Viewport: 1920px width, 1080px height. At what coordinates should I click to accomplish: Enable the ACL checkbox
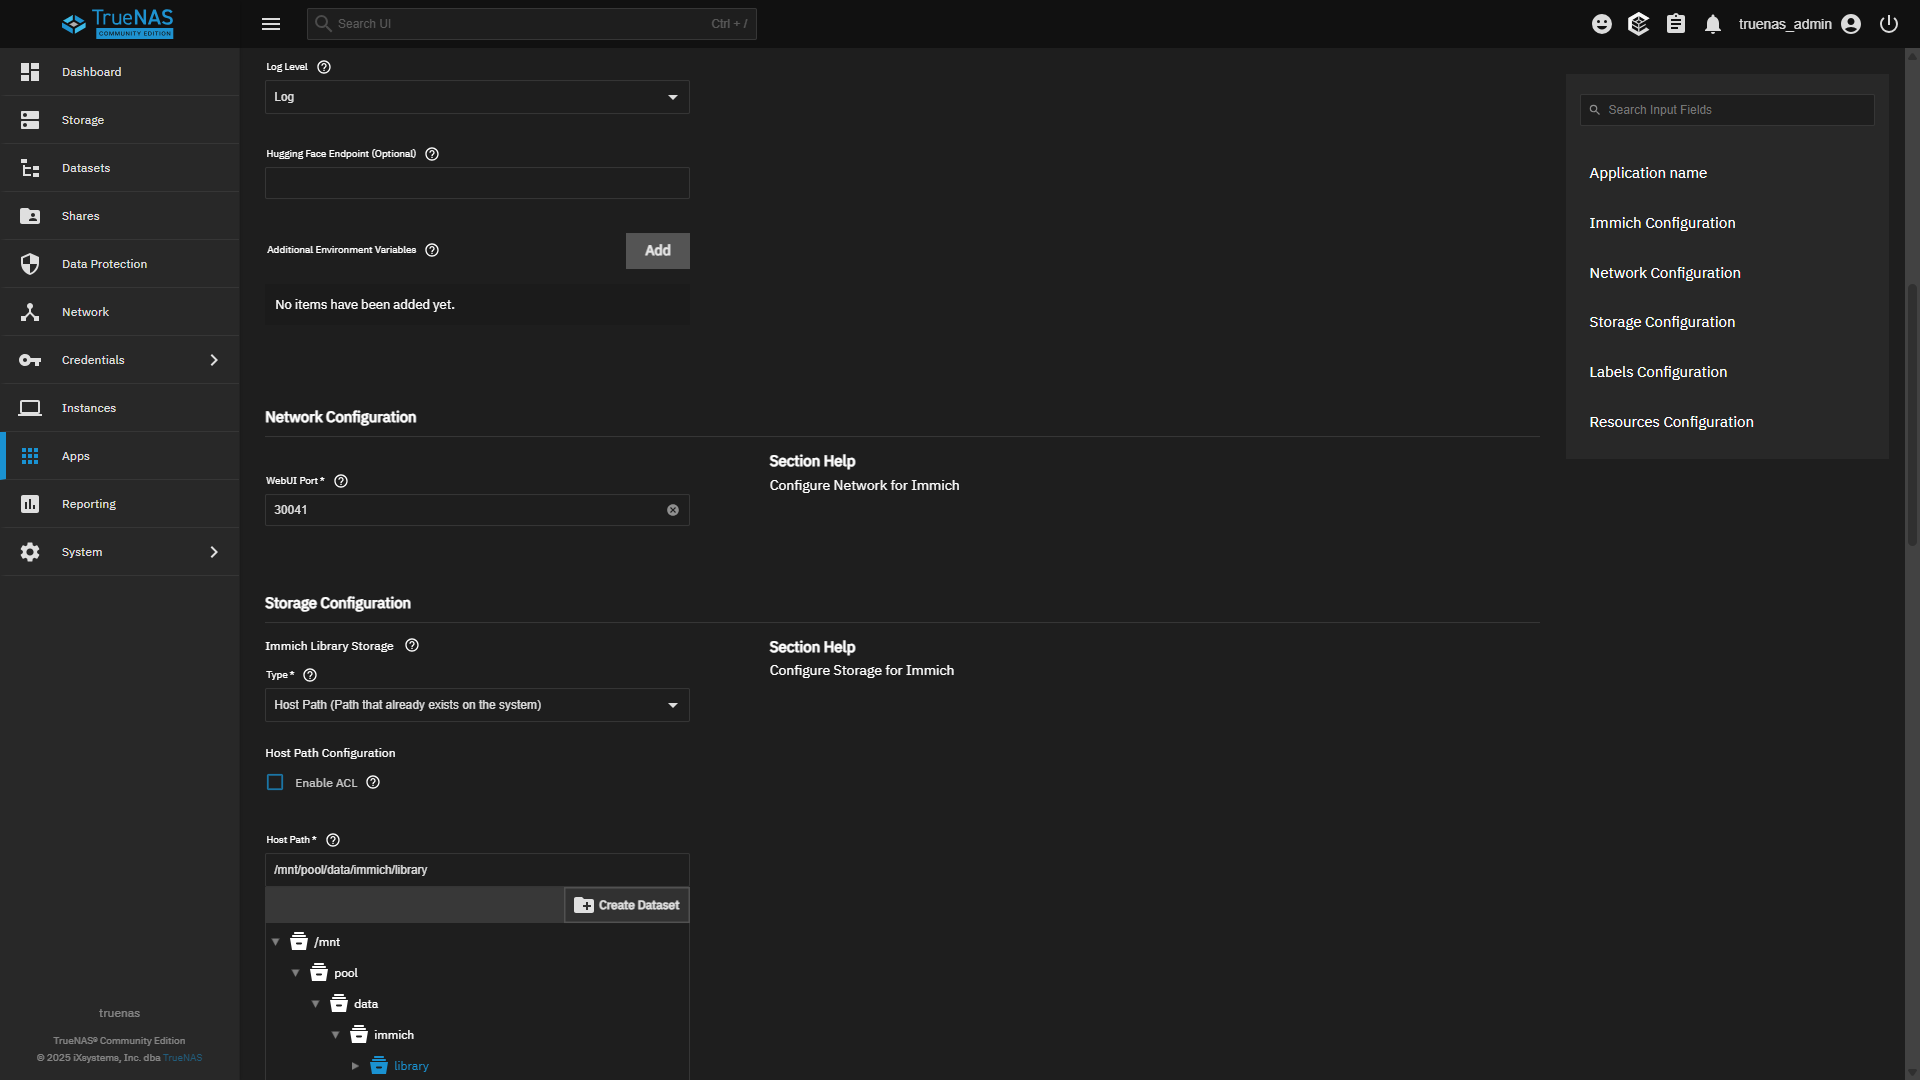point(275,783)
